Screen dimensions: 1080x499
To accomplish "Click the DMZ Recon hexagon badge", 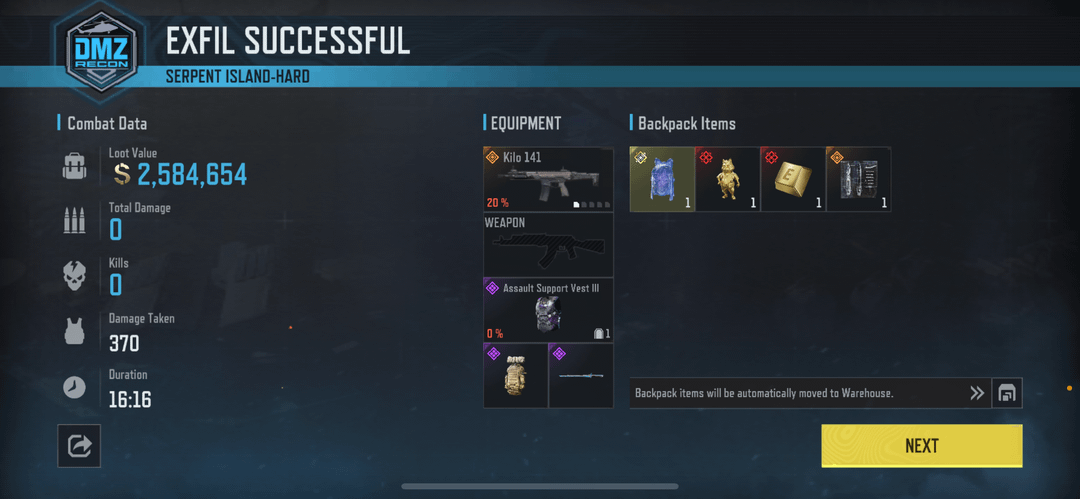I will 101,50.
